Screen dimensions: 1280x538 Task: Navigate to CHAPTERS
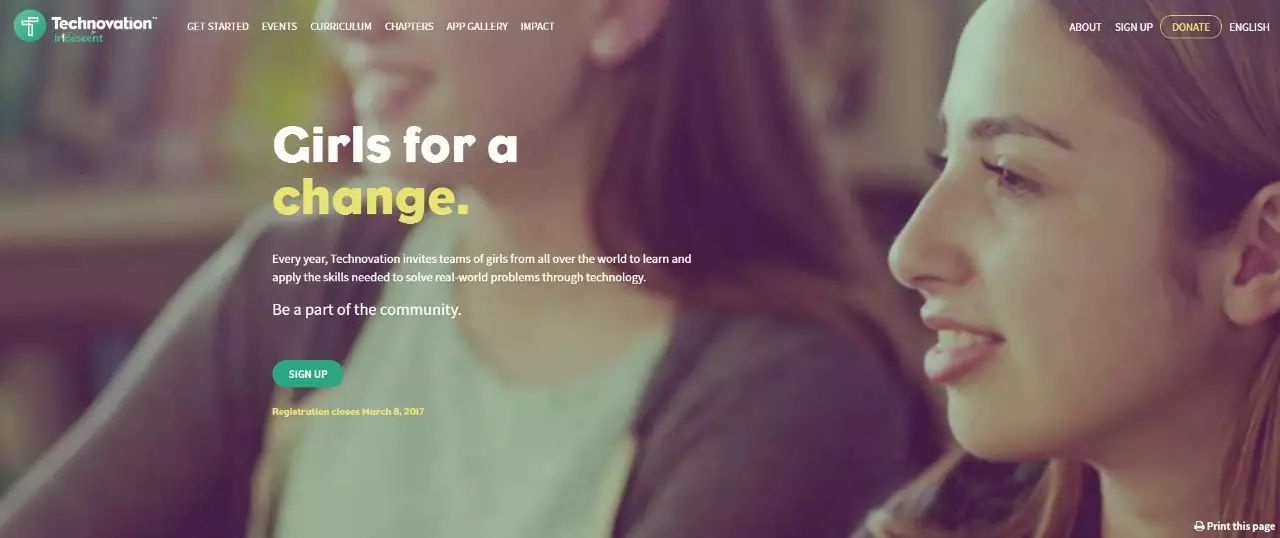(x=409, y=27)
